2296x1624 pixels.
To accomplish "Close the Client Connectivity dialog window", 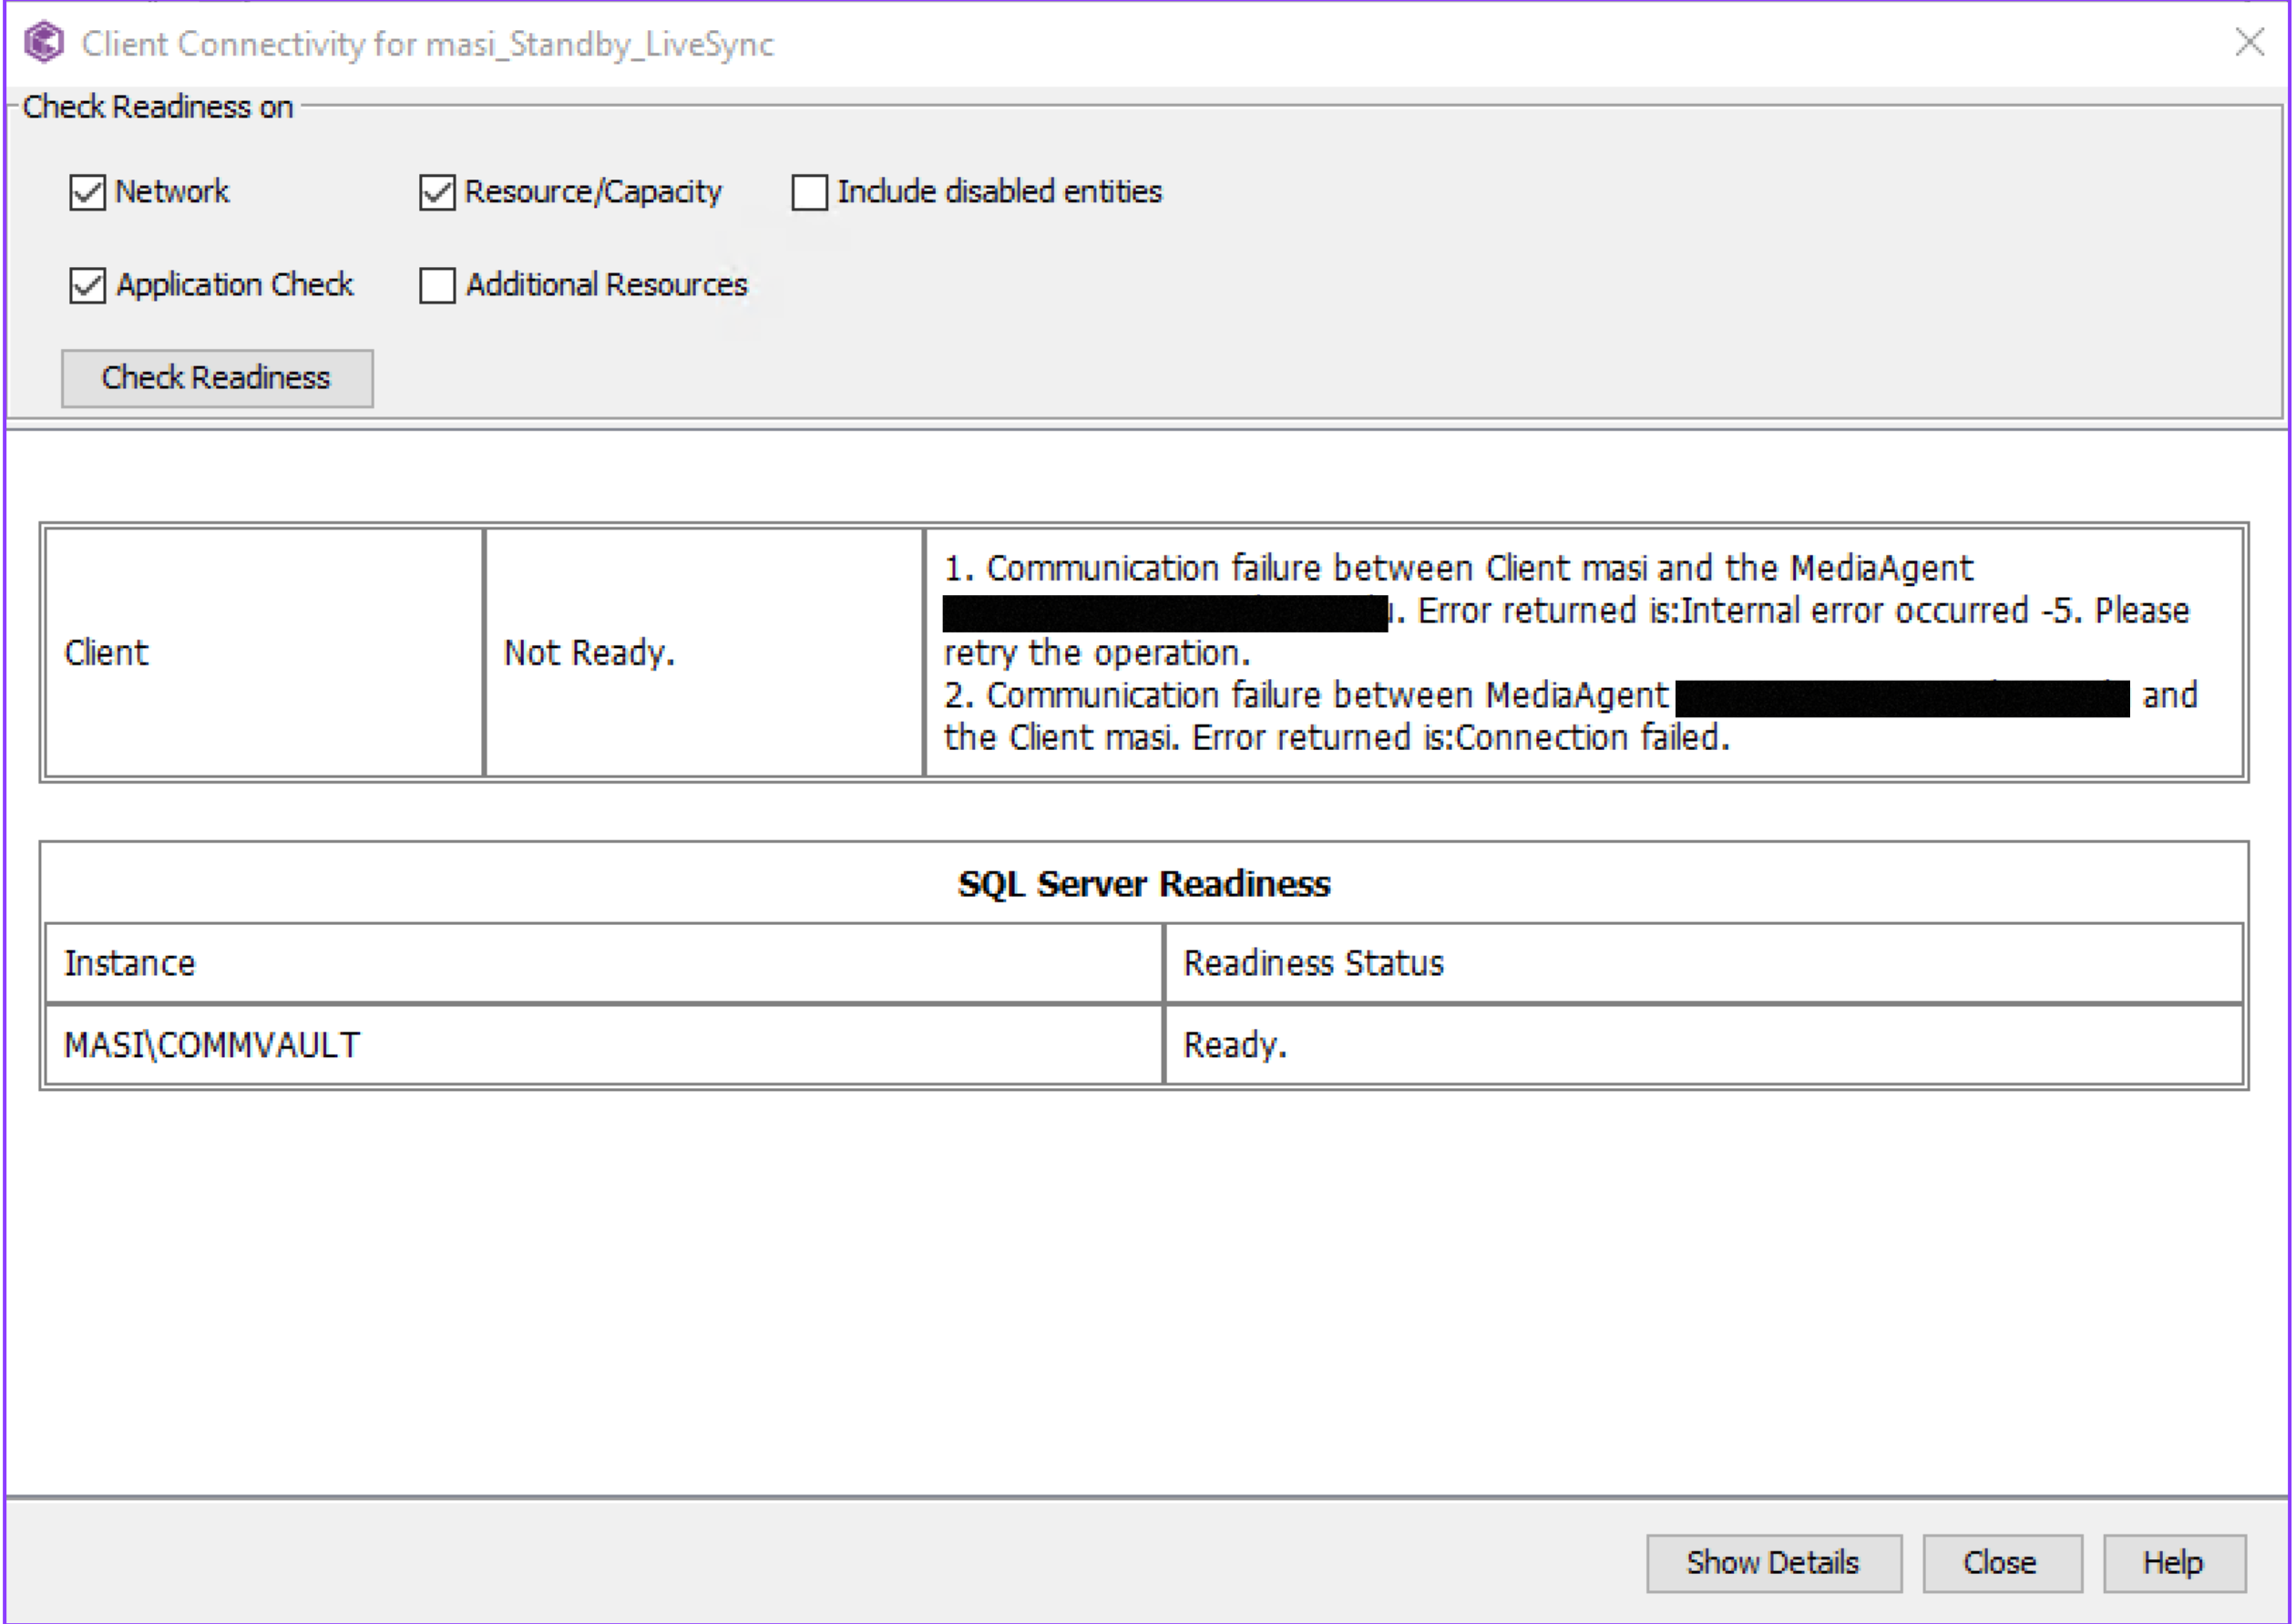I will pos(2249,42).
